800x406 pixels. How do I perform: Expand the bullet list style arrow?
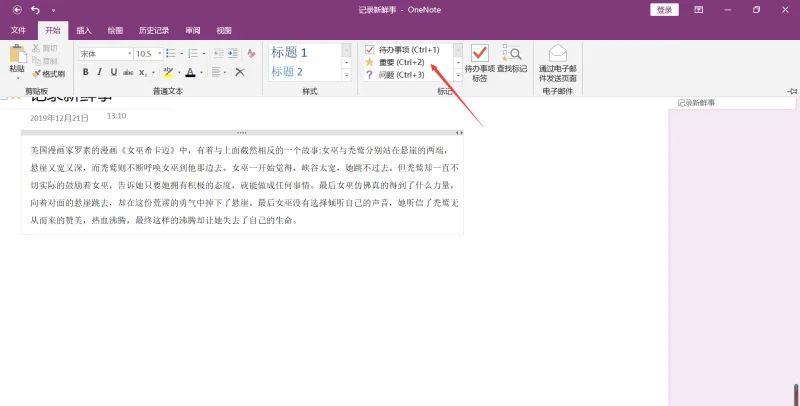182,54
